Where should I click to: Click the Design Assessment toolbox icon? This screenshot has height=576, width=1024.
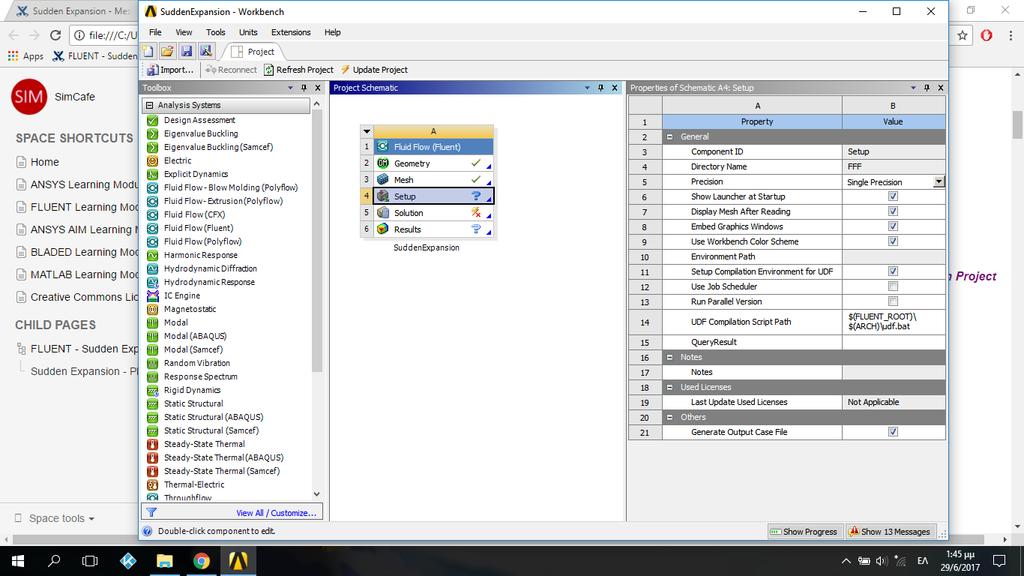[x=152, y=120]
